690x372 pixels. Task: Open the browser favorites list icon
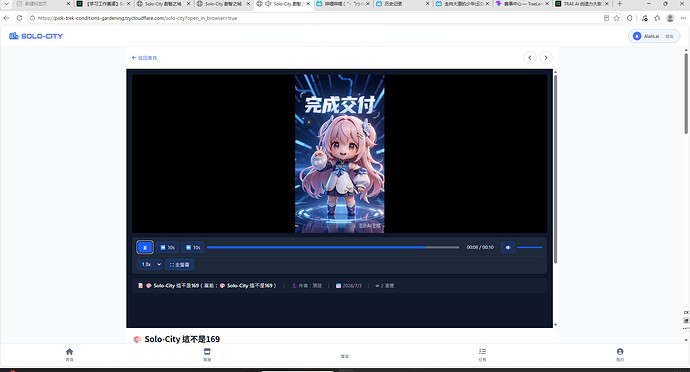point(657,18)
